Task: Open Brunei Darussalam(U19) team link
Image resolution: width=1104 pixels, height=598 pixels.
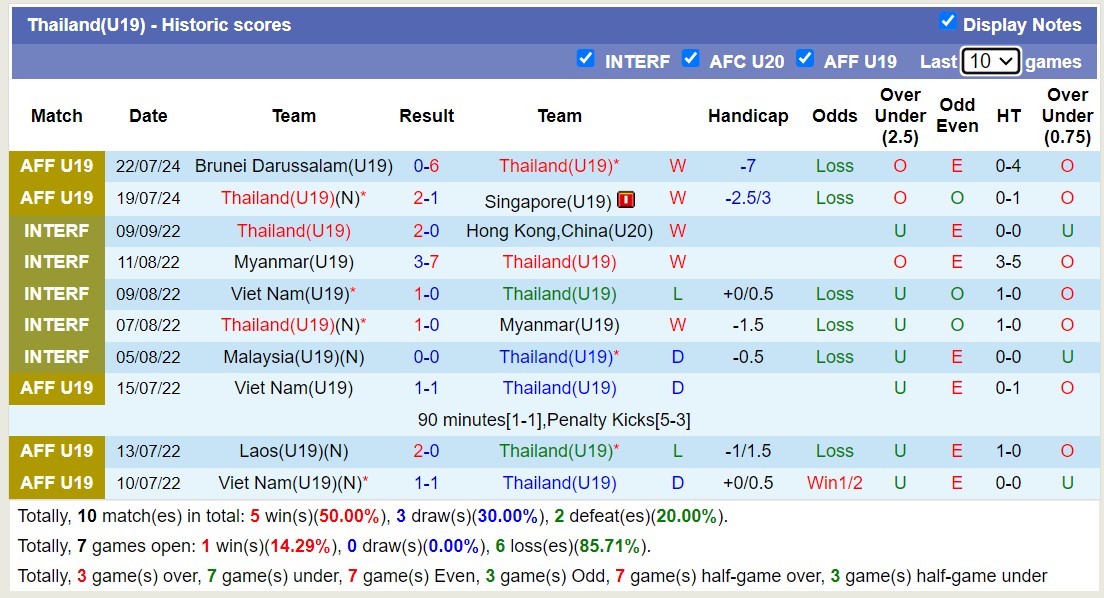Action: [294, 166]
